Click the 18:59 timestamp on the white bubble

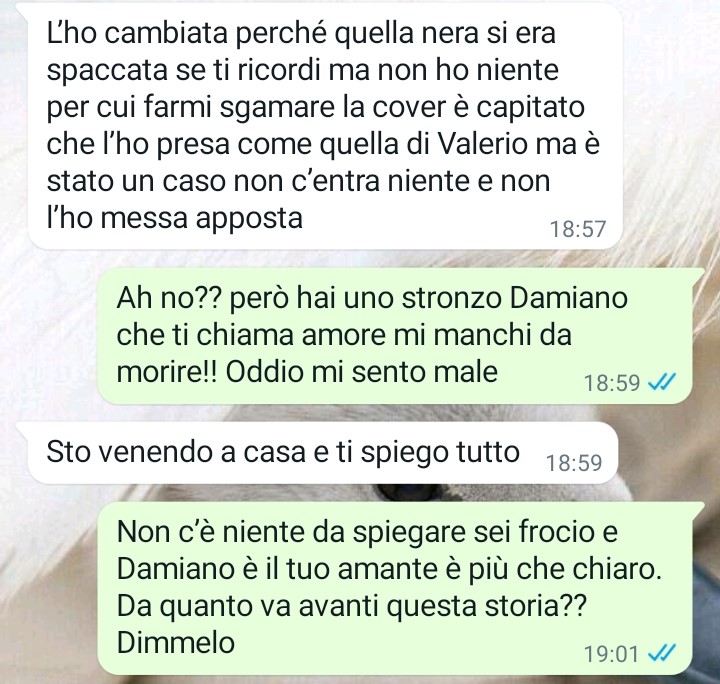[574, 463]
